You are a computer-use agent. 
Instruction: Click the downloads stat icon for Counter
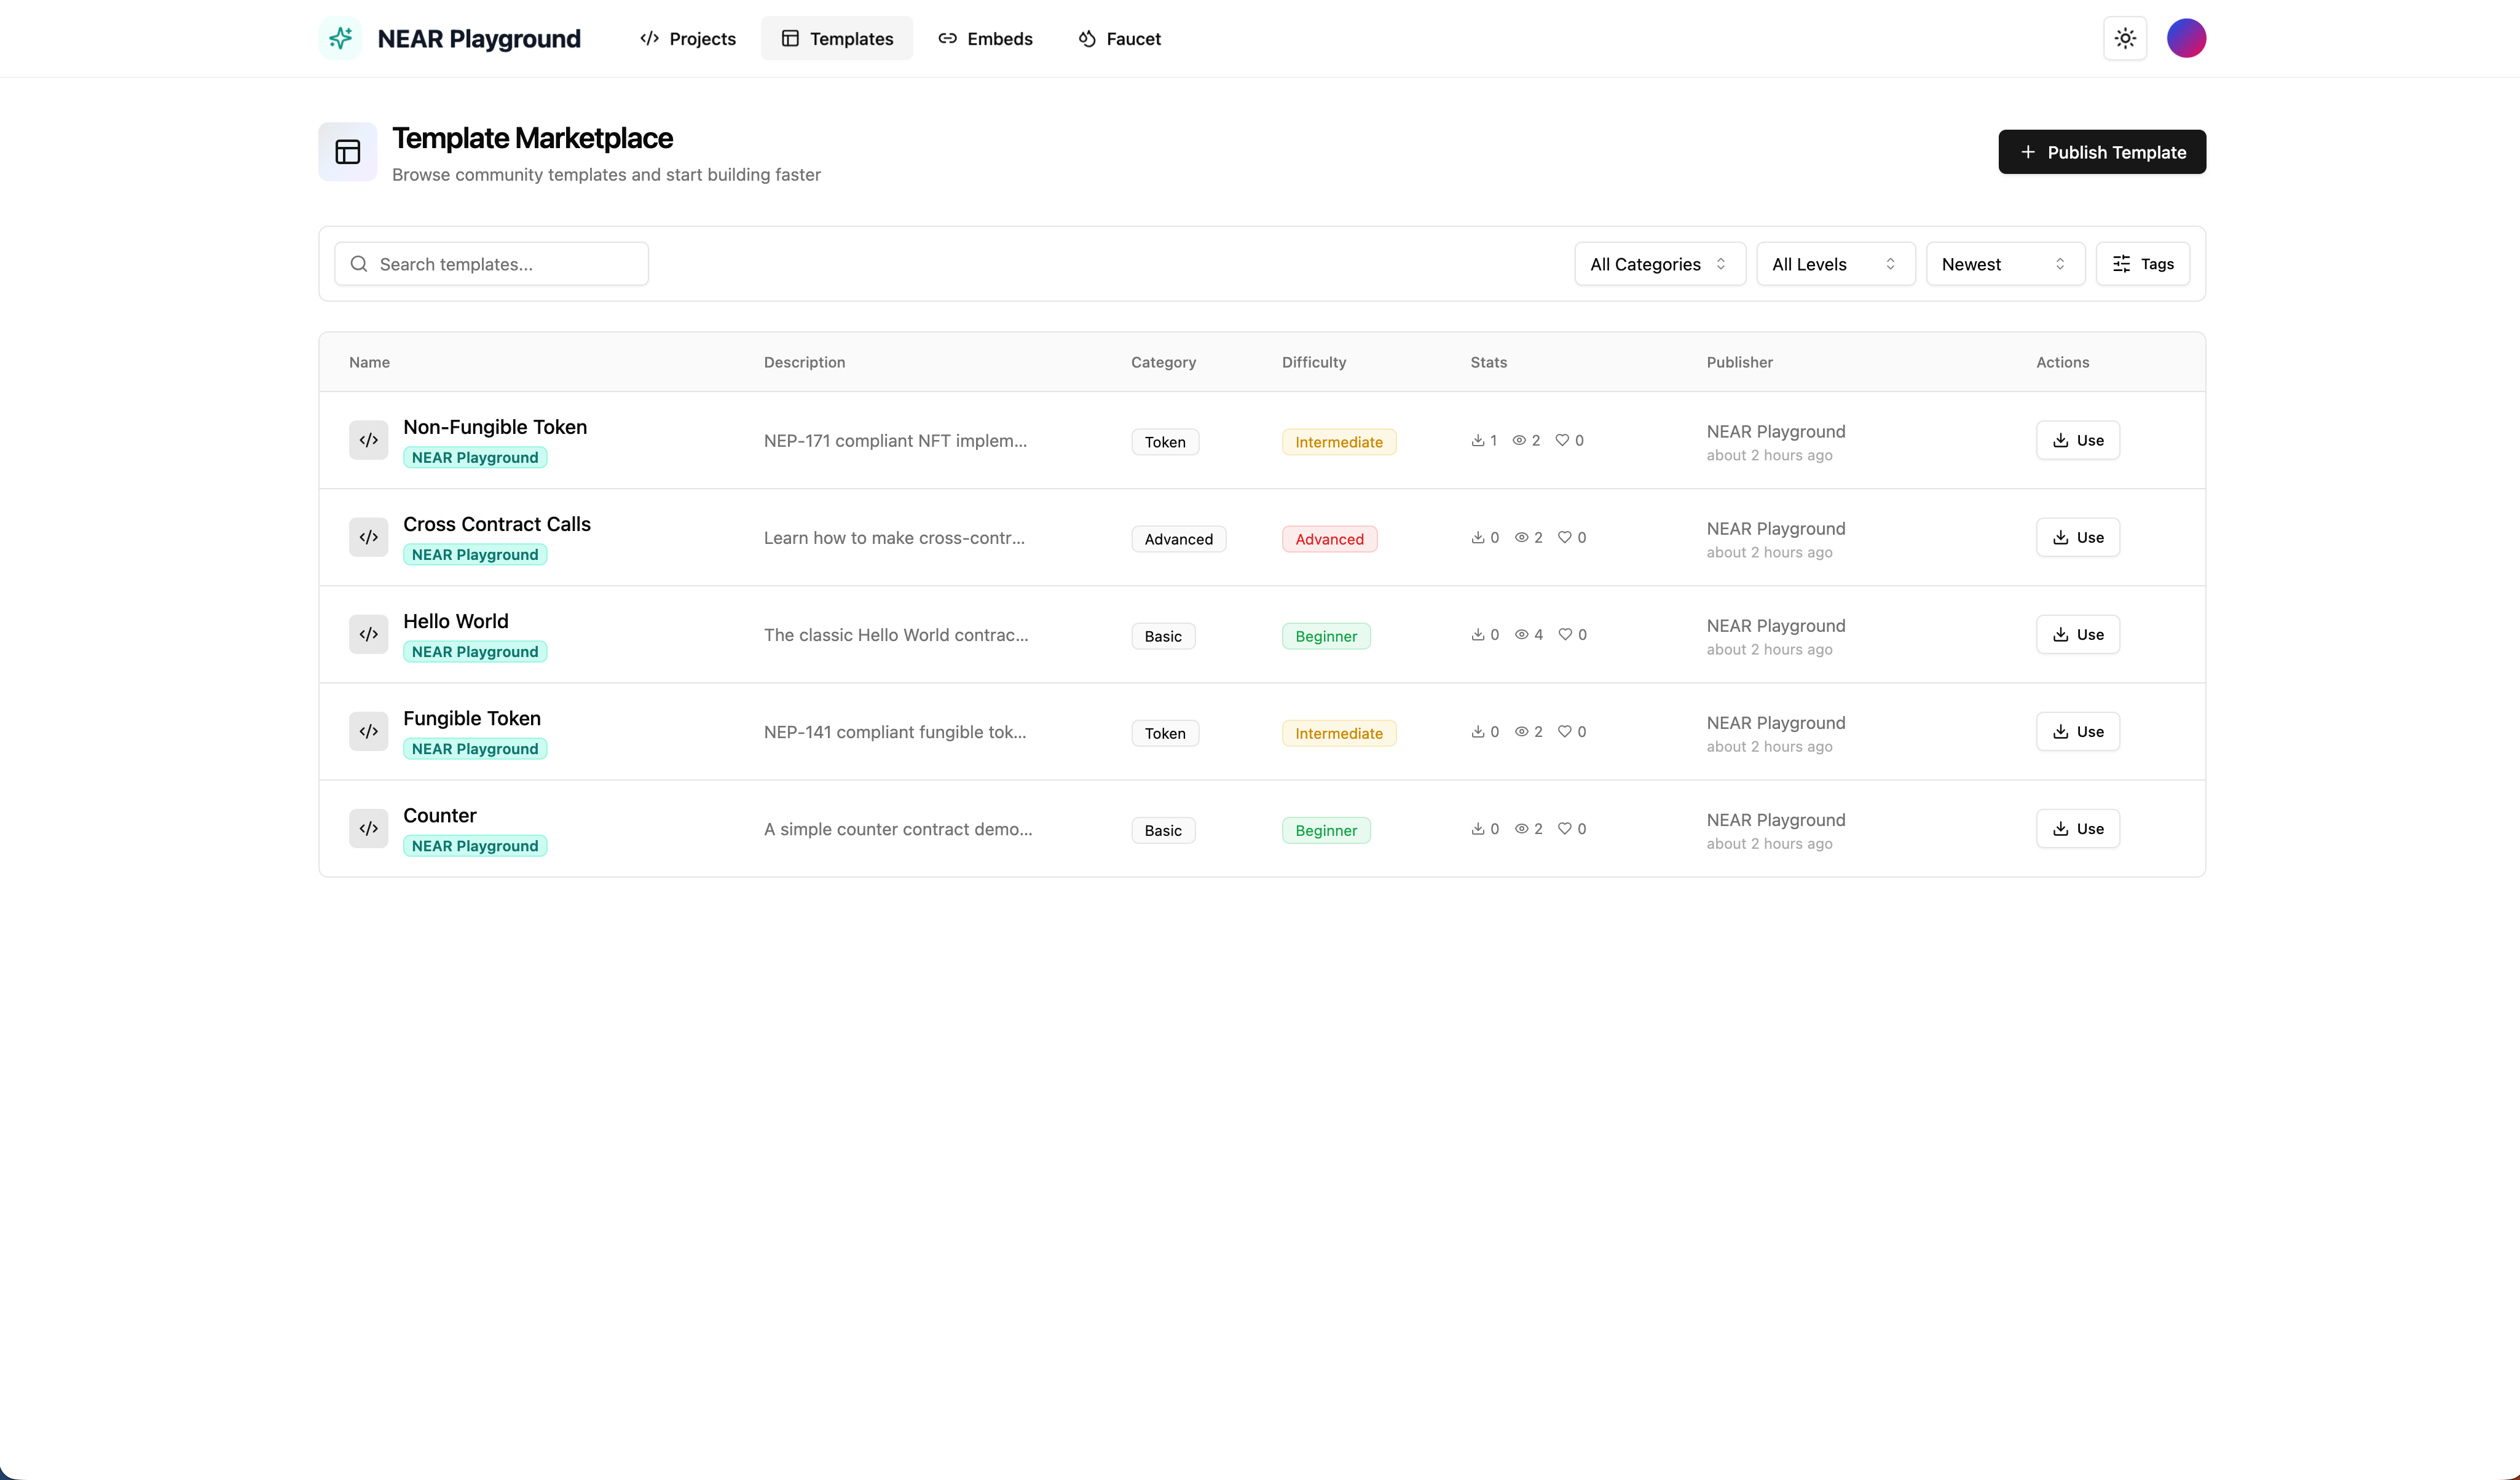pos(1478,828)
